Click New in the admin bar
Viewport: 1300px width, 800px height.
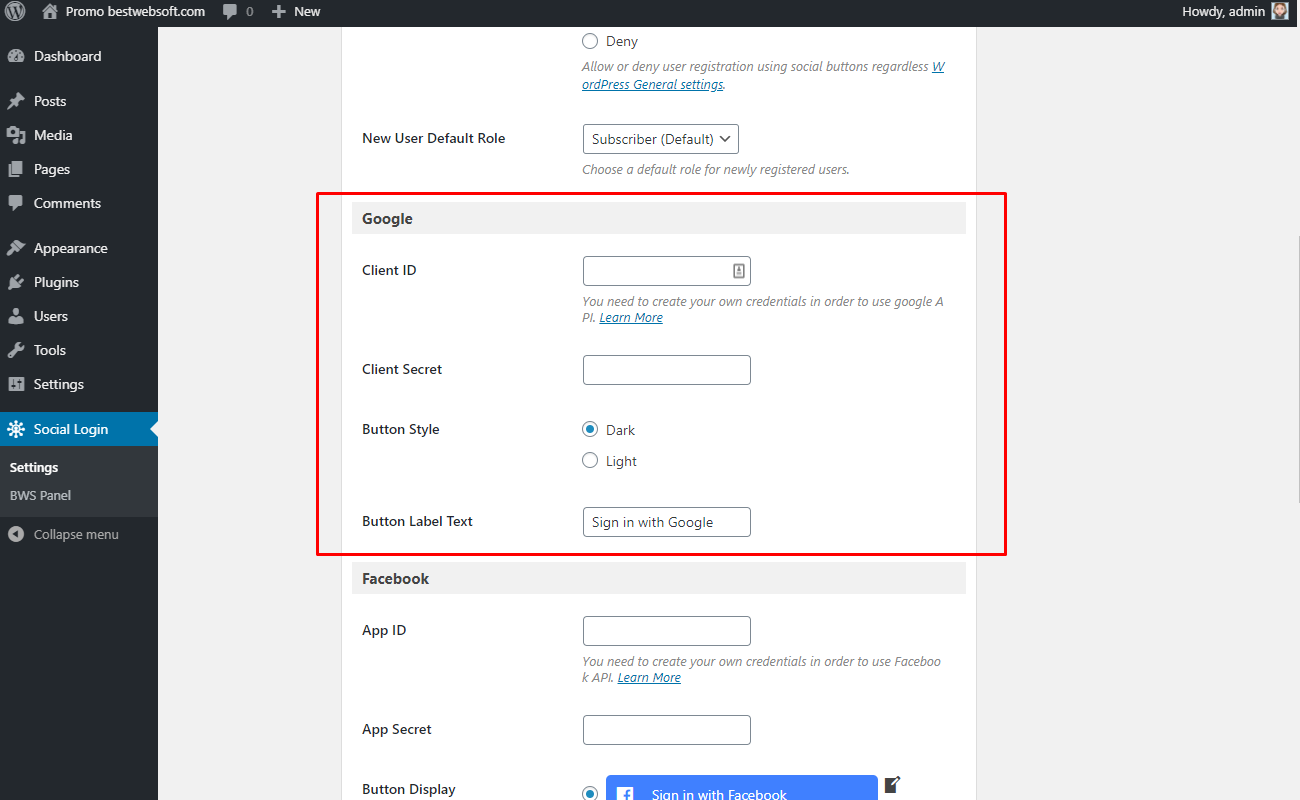coord(307,12)
